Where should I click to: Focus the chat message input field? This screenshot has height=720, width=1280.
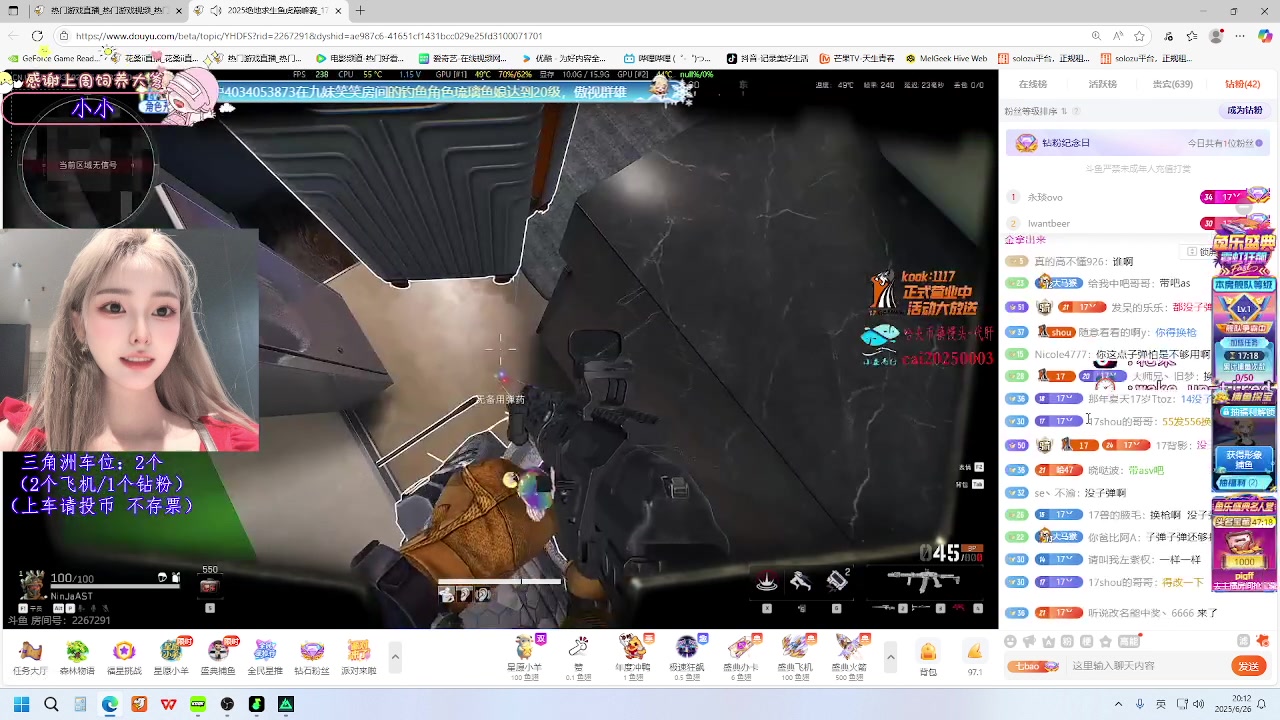coord(1148,666)
